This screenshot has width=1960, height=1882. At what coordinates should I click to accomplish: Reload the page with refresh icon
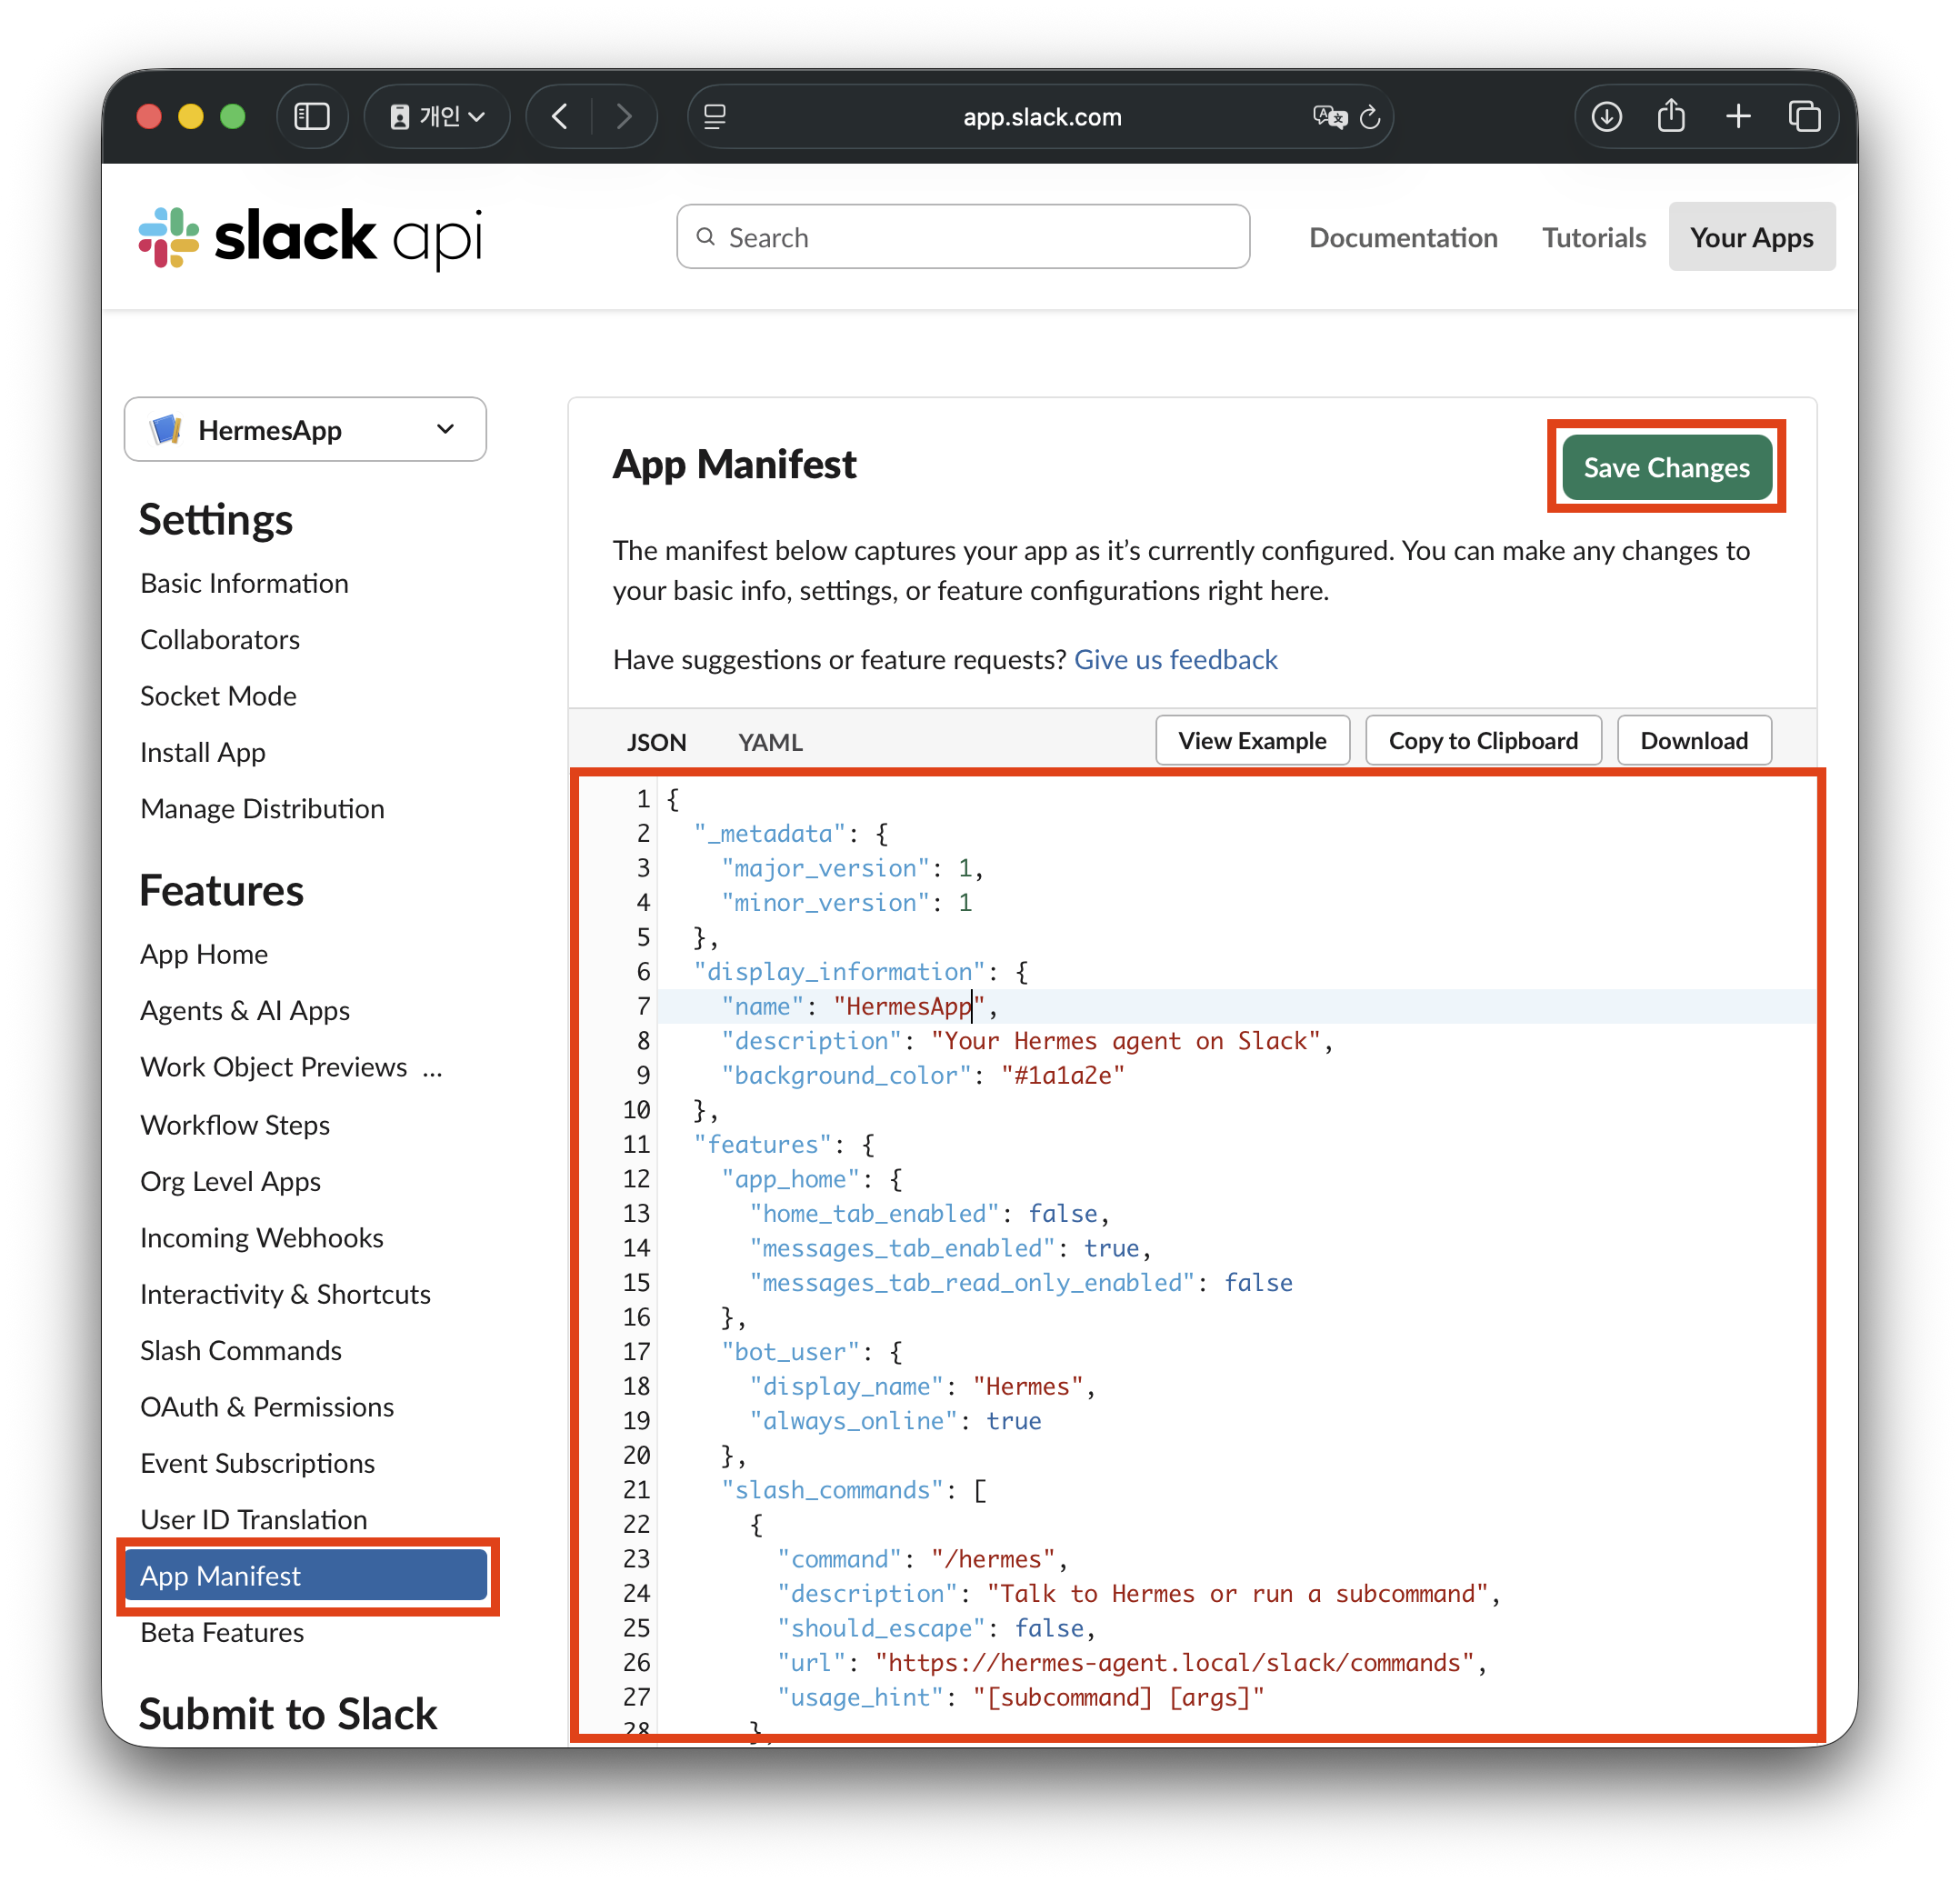(1370, 117)
